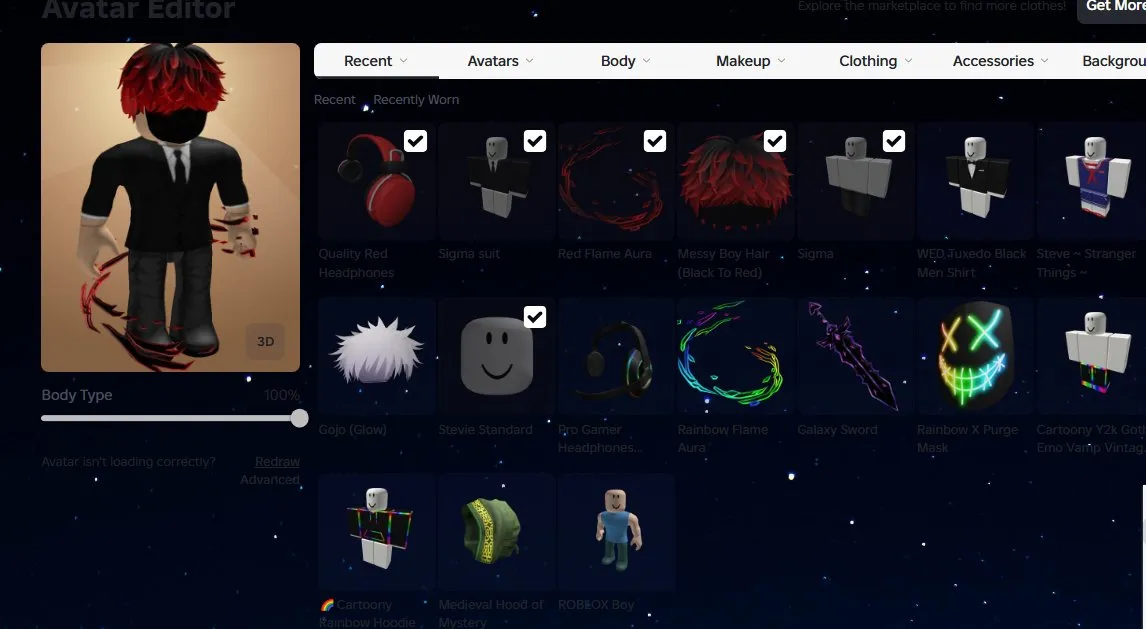The height and width of the screenshot is (629, 1146).
Task: Click the Recently Worn breadcrumb text
Action: click(416, 99)
